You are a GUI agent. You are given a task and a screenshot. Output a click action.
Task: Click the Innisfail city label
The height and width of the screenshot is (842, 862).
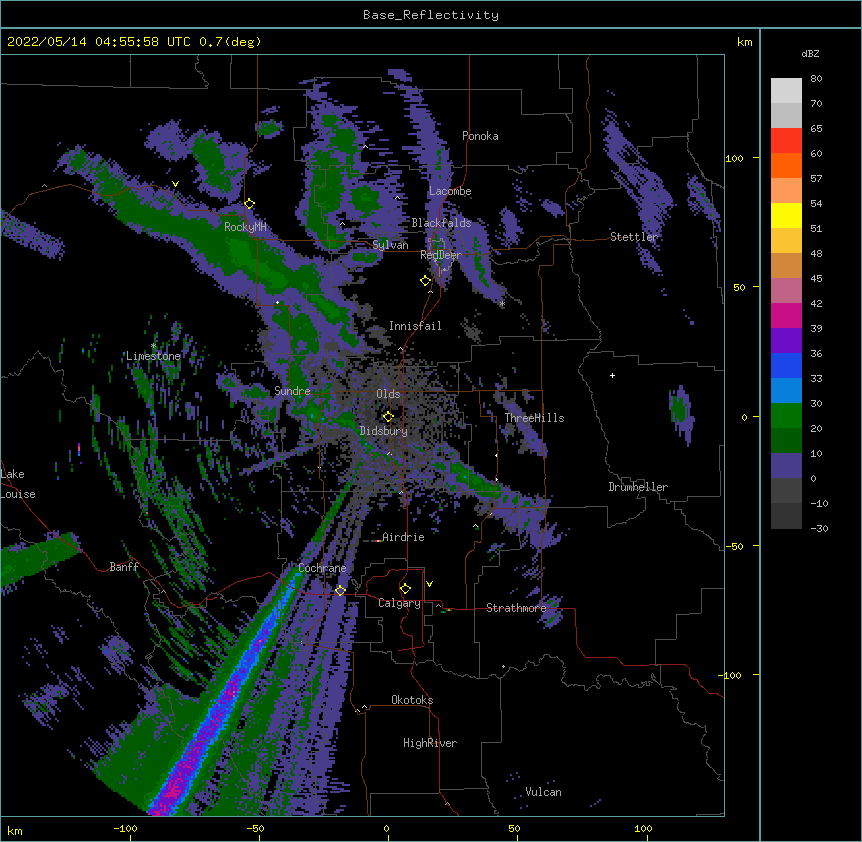tap(415, 326)
